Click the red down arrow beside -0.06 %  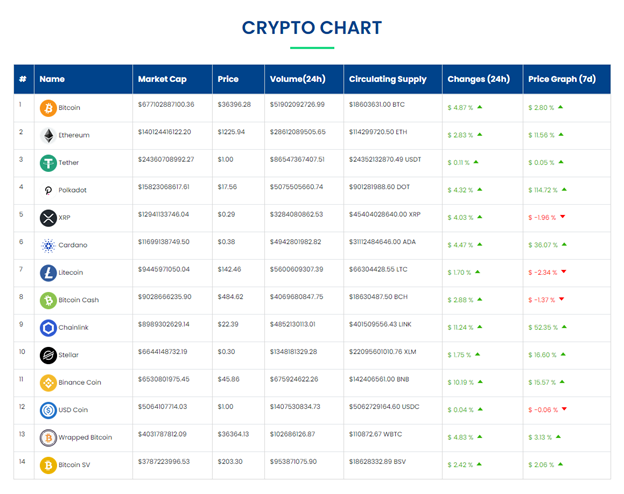click(x=564, y=409)
